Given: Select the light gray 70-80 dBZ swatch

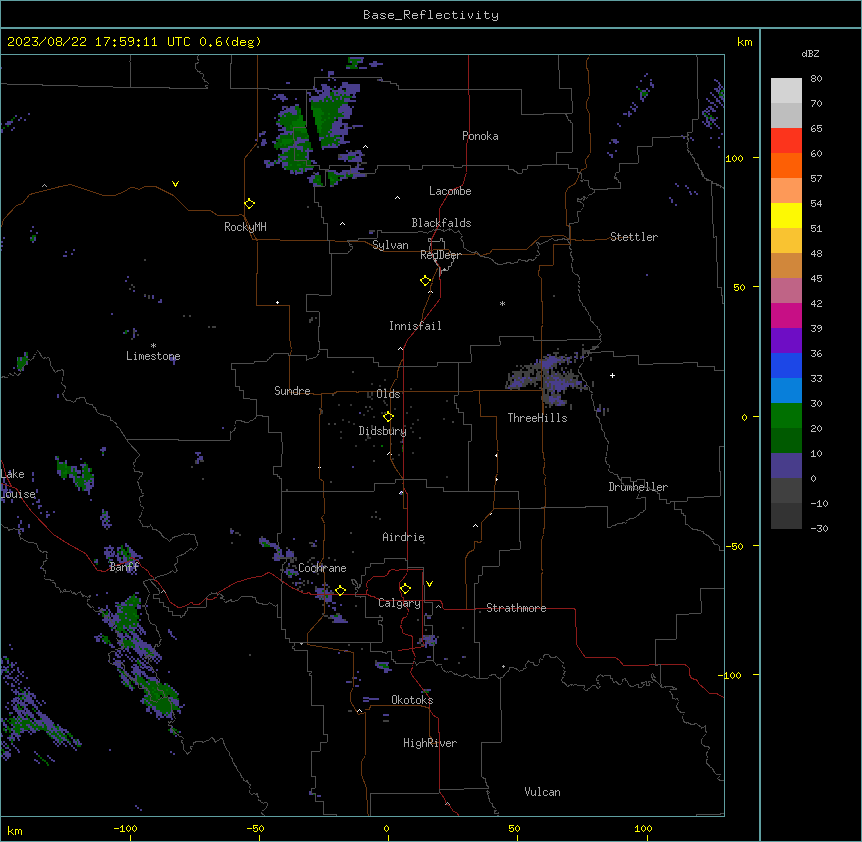Looking at the screenshot, I should coord(786,91).
